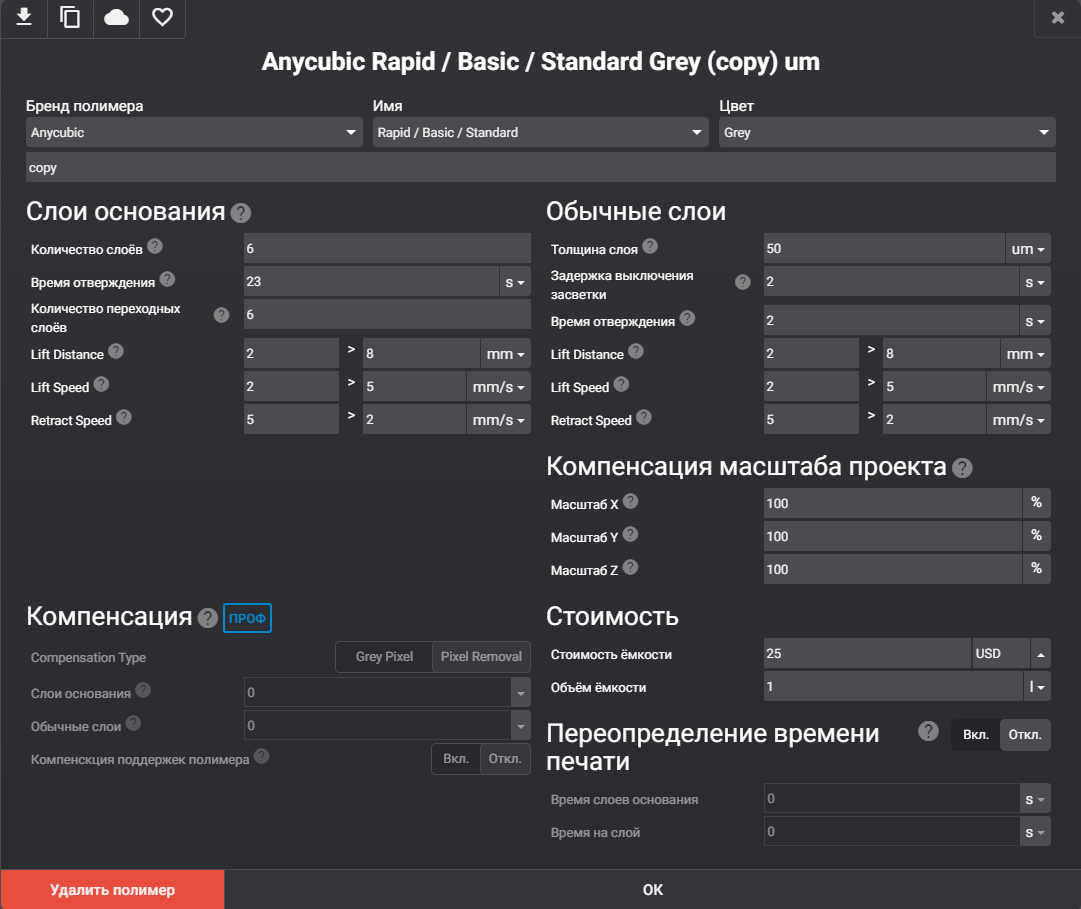Click help icon next to Толщина слоя
Screen dimensions: 1081x909
tap(650, 246)
